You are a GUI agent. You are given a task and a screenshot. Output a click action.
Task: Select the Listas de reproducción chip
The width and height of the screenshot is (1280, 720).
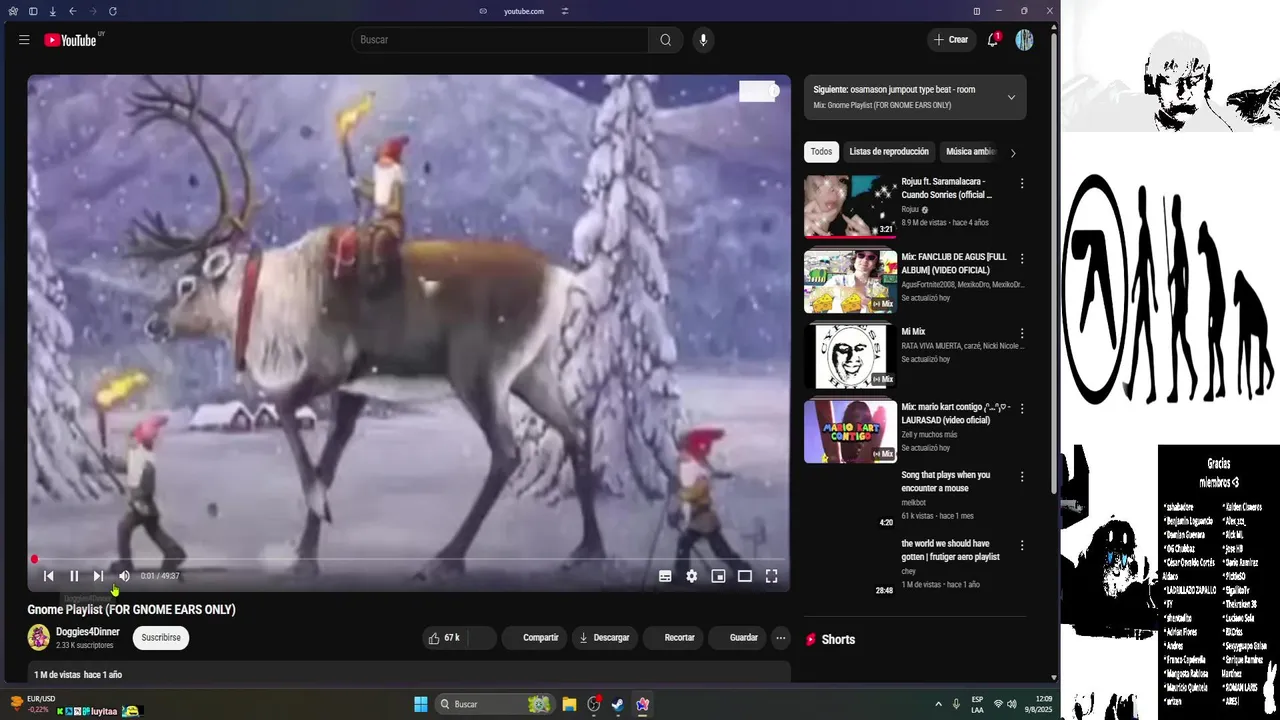coord(889,152)
